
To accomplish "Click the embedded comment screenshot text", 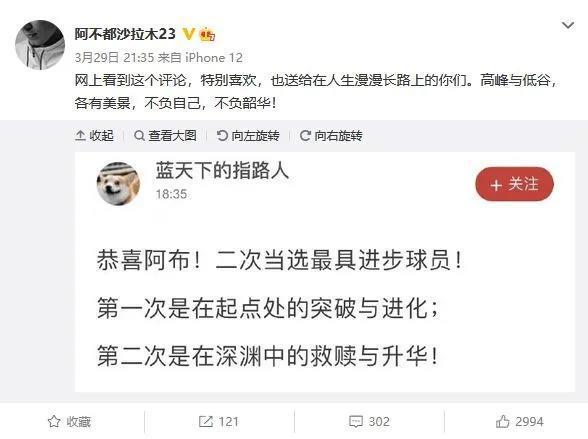I will [x=279, y=307].
